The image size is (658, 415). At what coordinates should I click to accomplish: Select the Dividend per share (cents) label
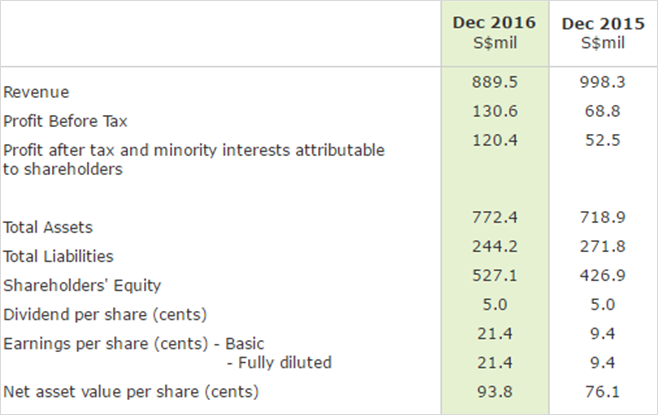[x=105, y=314]
